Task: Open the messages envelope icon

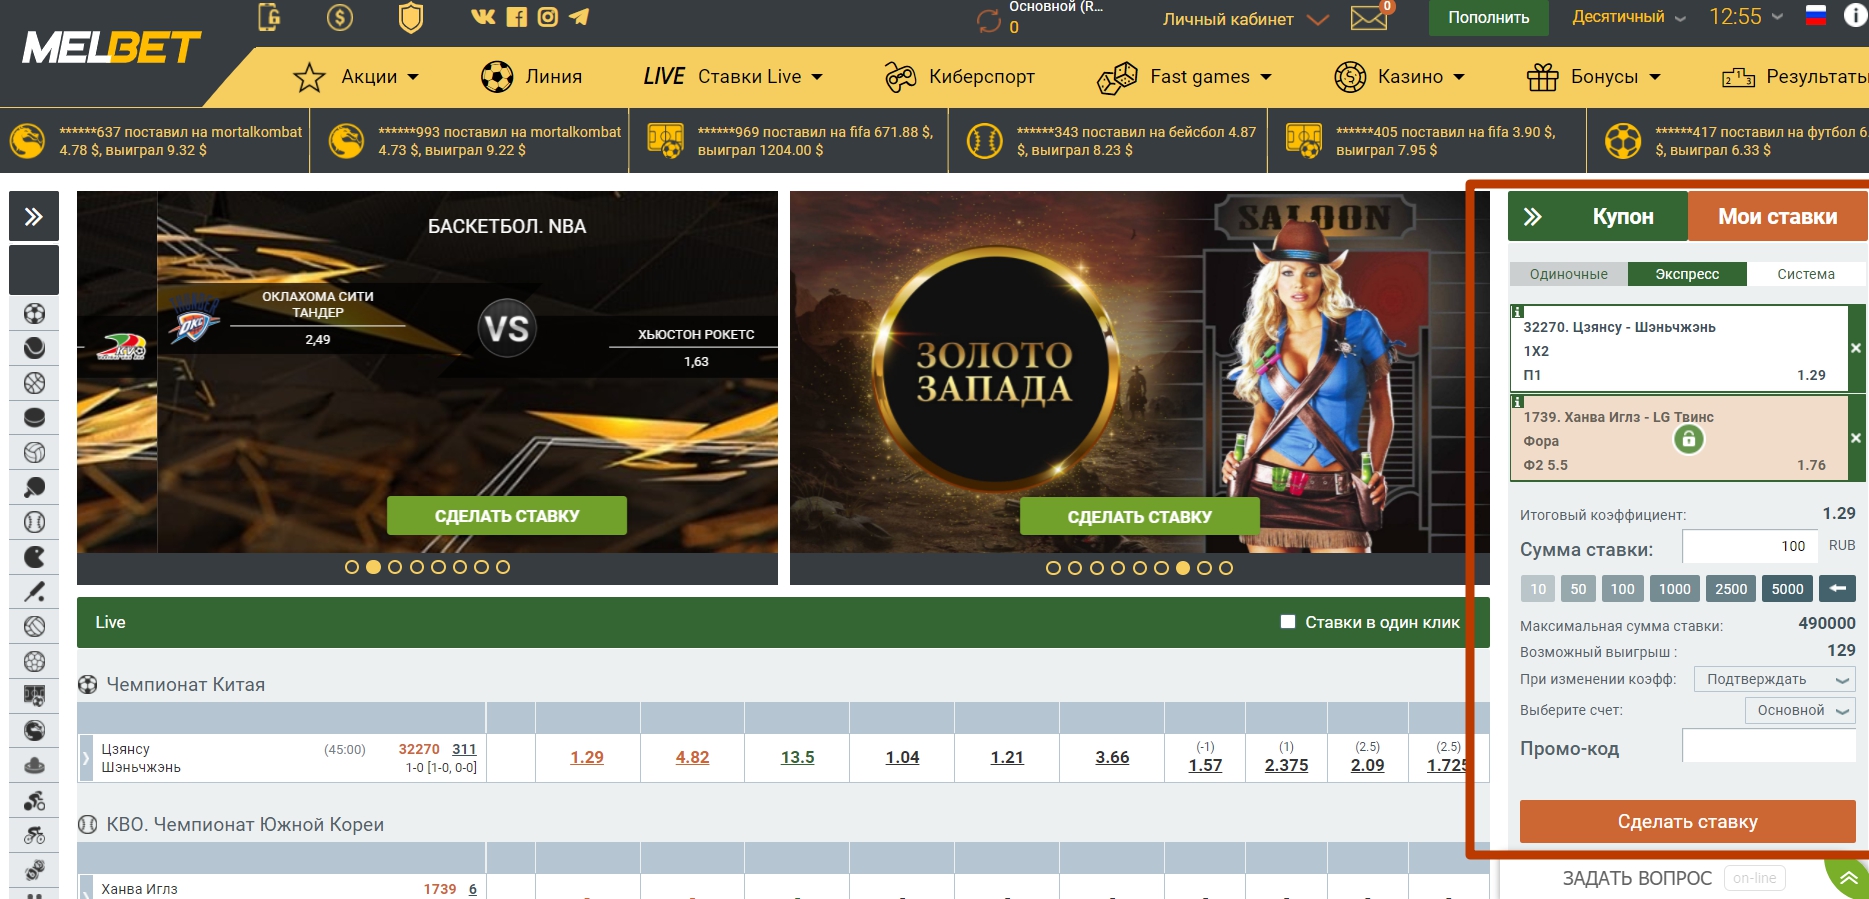Action: tap(1368, 18)
